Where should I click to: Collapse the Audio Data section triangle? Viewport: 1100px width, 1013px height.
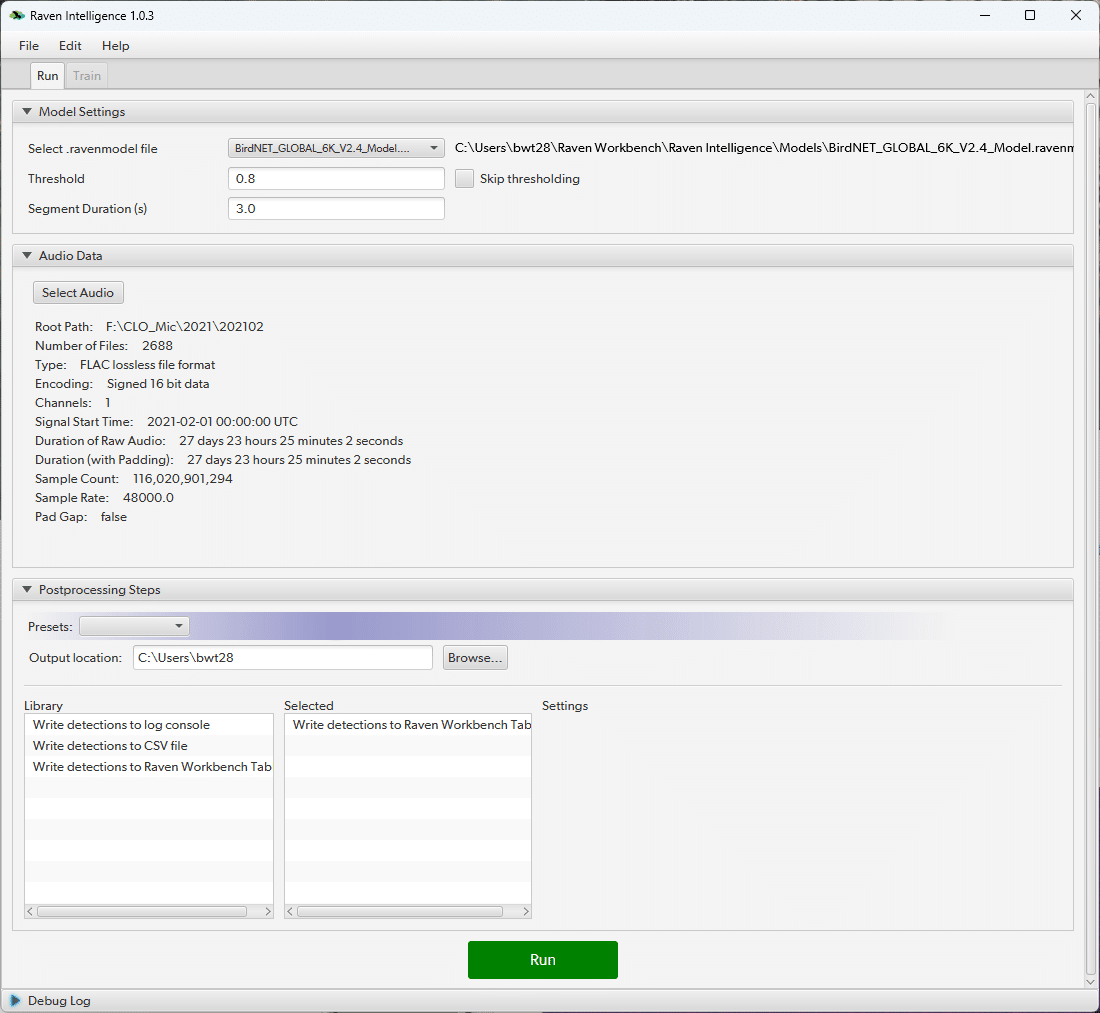(x=26, y=255)
